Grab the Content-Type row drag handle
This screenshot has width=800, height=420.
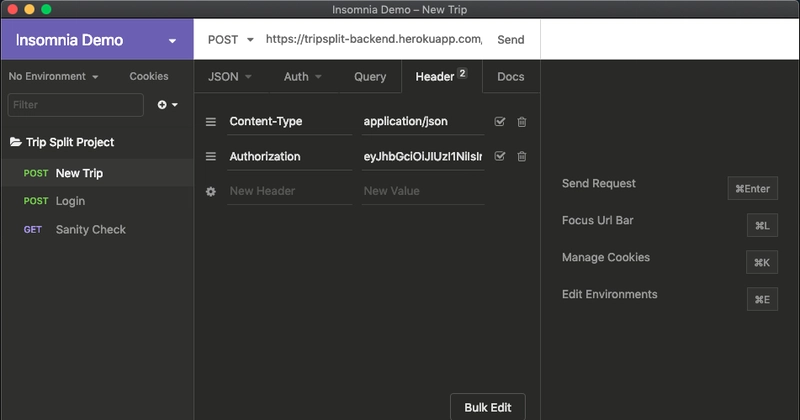[x=211, y=121]
